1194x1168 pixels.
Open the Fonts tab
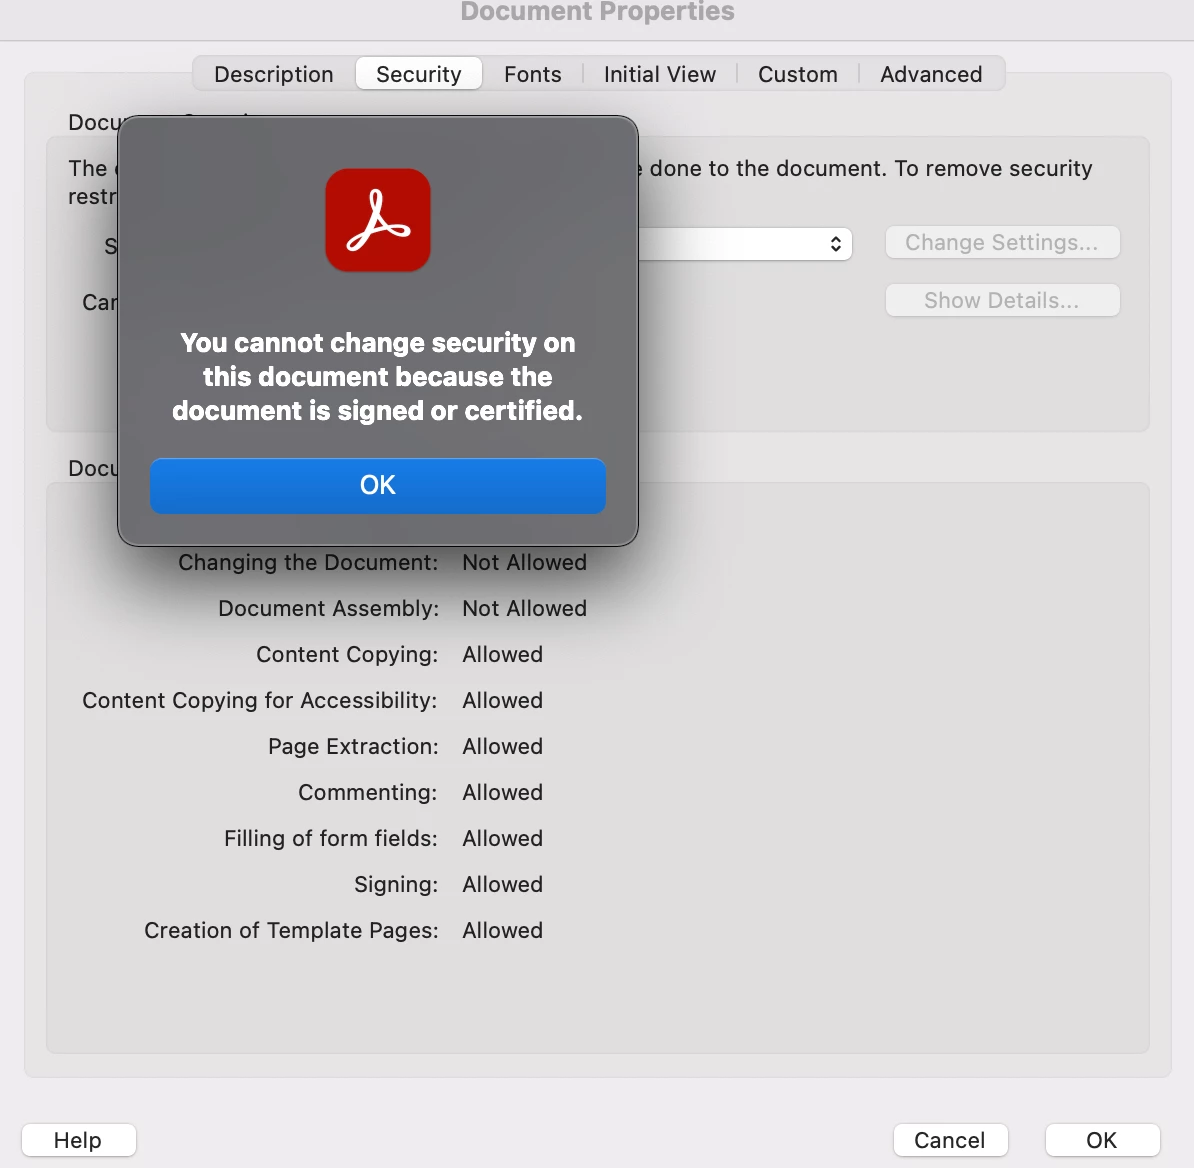point(532,74)
